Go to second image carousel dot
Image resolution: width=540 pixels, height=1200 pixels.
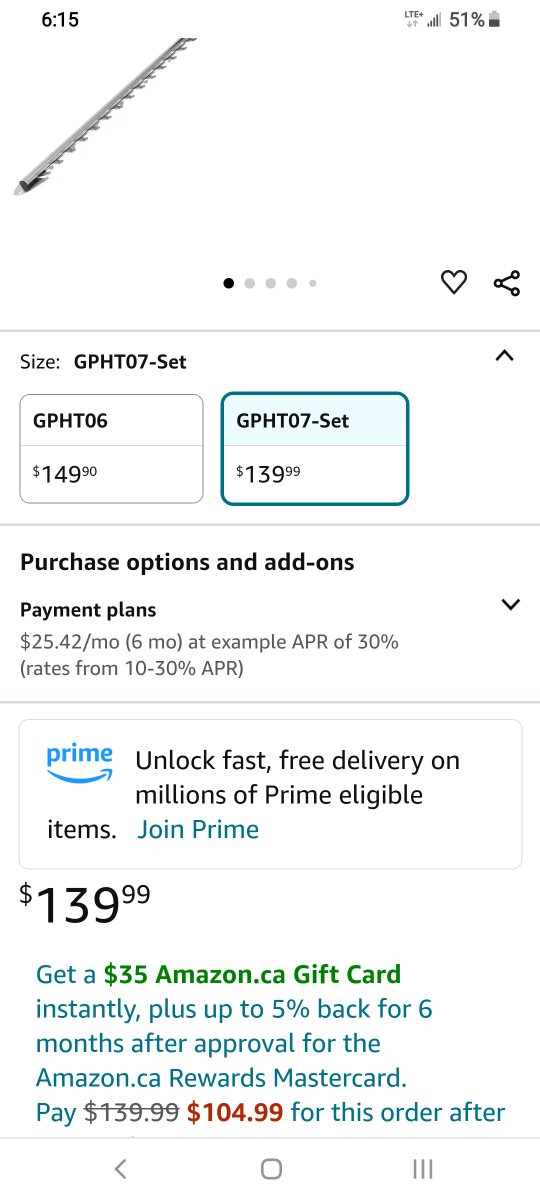pyautogui.click(x=250, y=283)
